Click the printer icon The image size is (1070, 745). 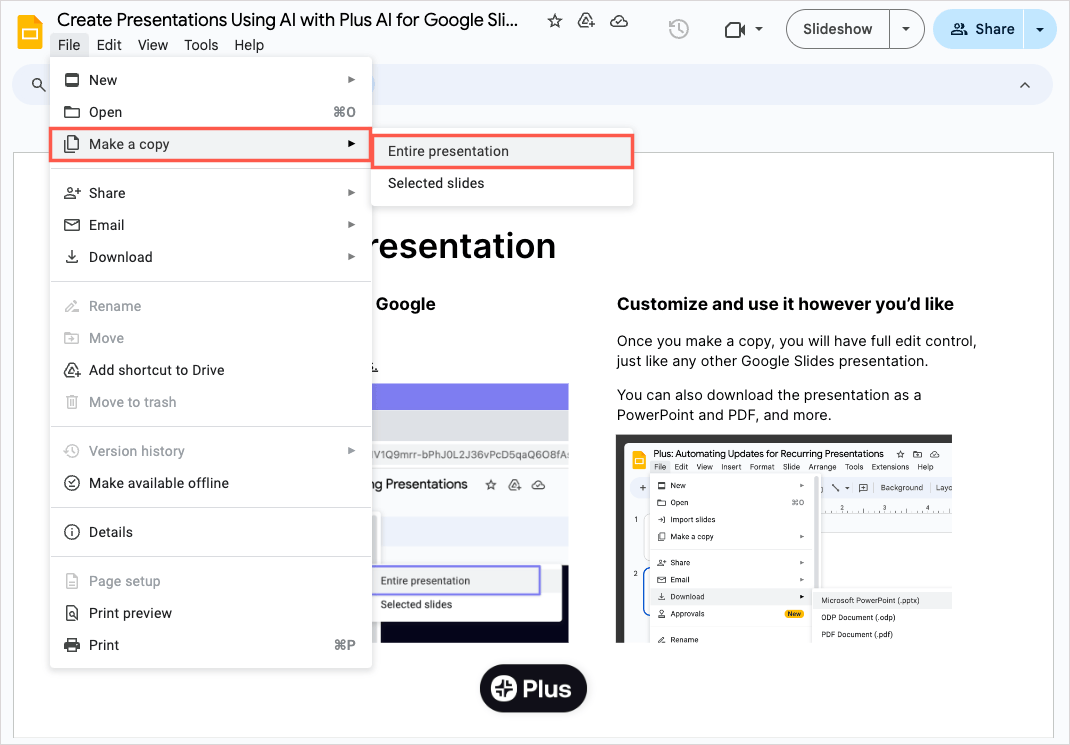point(72,646)
